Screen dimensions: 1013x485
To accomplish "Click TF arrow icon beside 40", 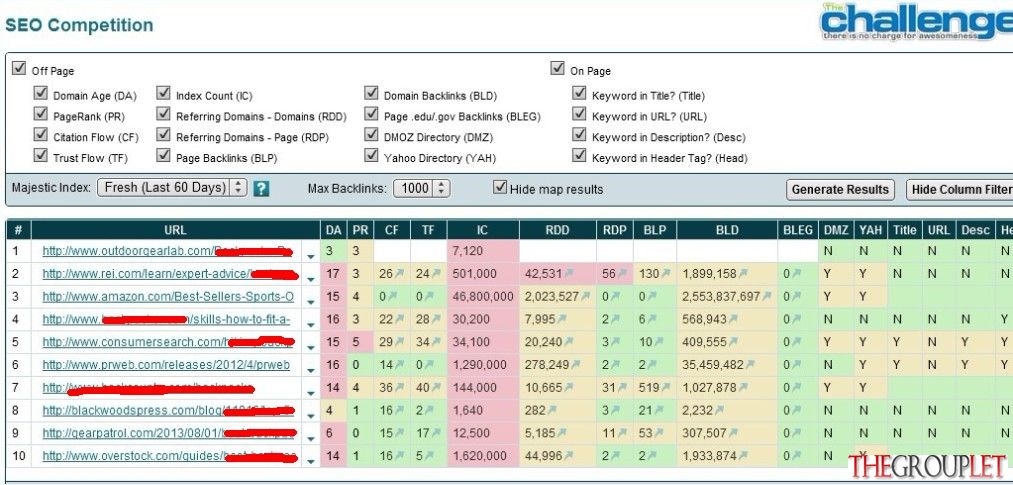I will (x=435, y=387).
